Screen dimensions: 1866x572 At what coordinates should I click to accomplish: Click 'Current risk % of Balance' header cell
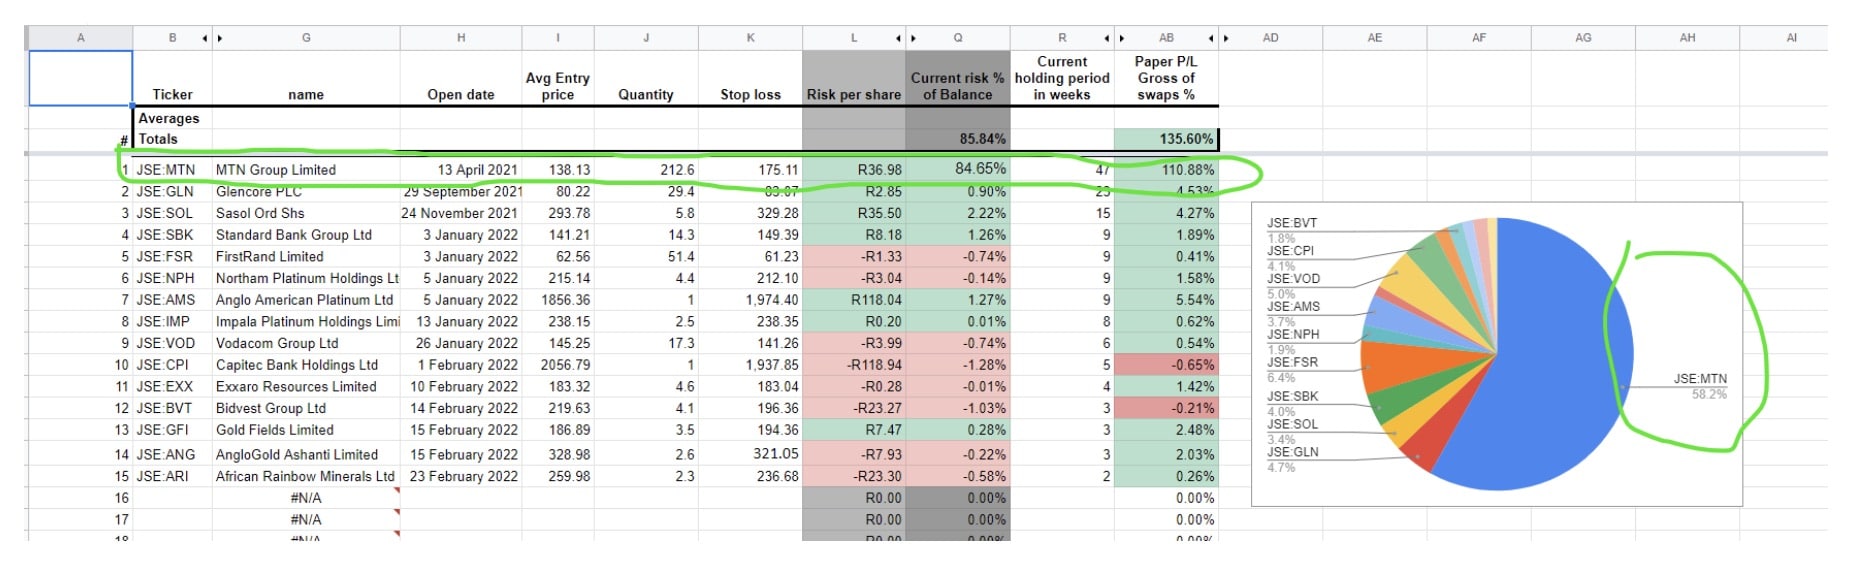[x=958, y=79]
